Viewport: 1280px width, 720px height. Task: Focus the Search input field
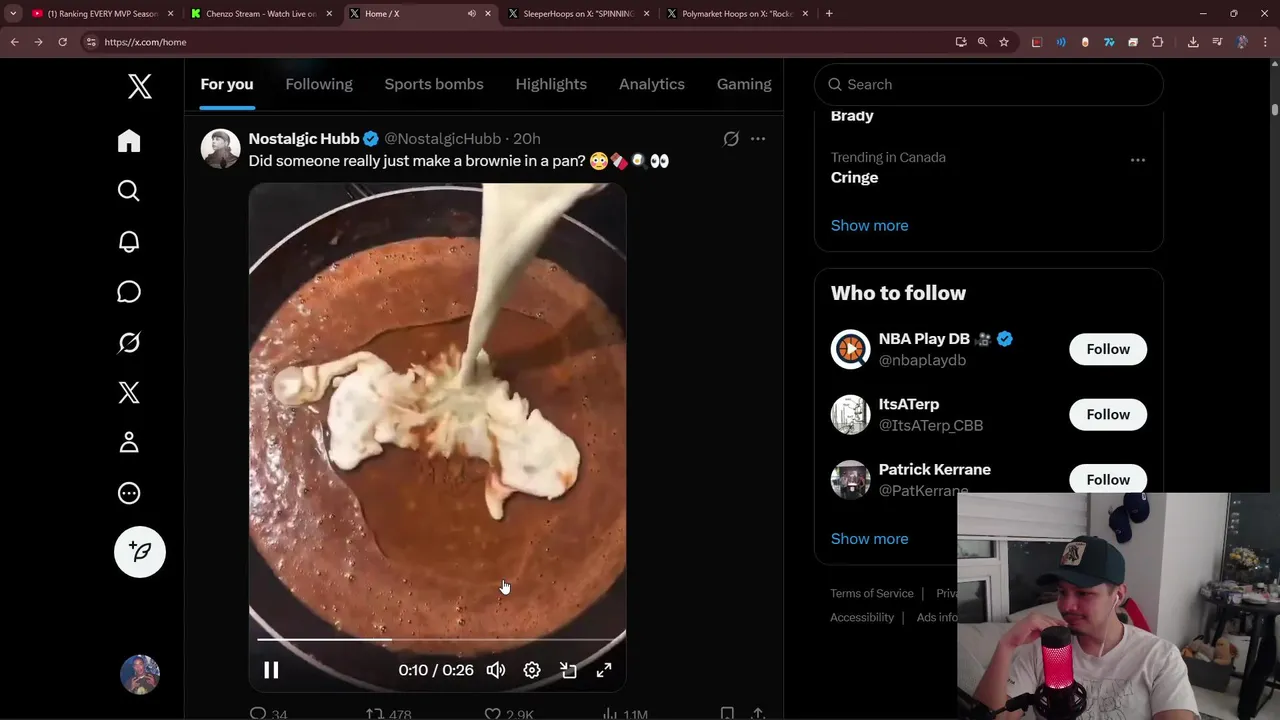pos(988,84)
